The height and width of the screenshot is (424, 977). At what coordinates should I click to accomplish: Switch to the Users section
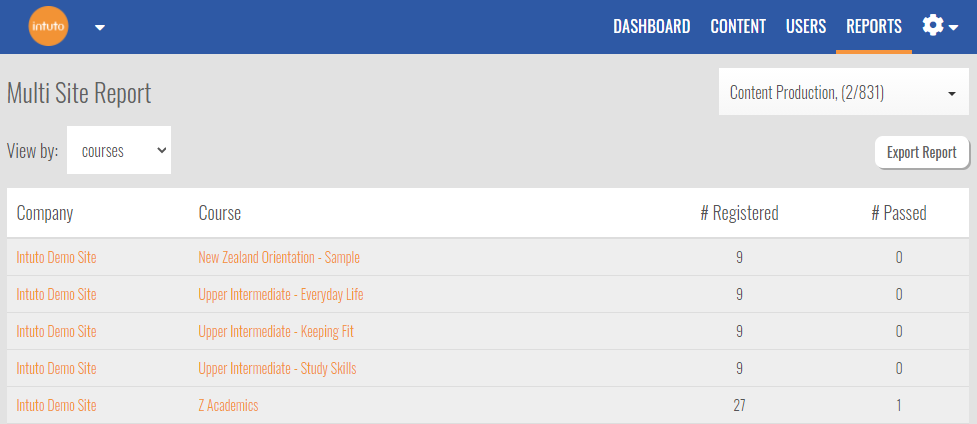point(806,27)
